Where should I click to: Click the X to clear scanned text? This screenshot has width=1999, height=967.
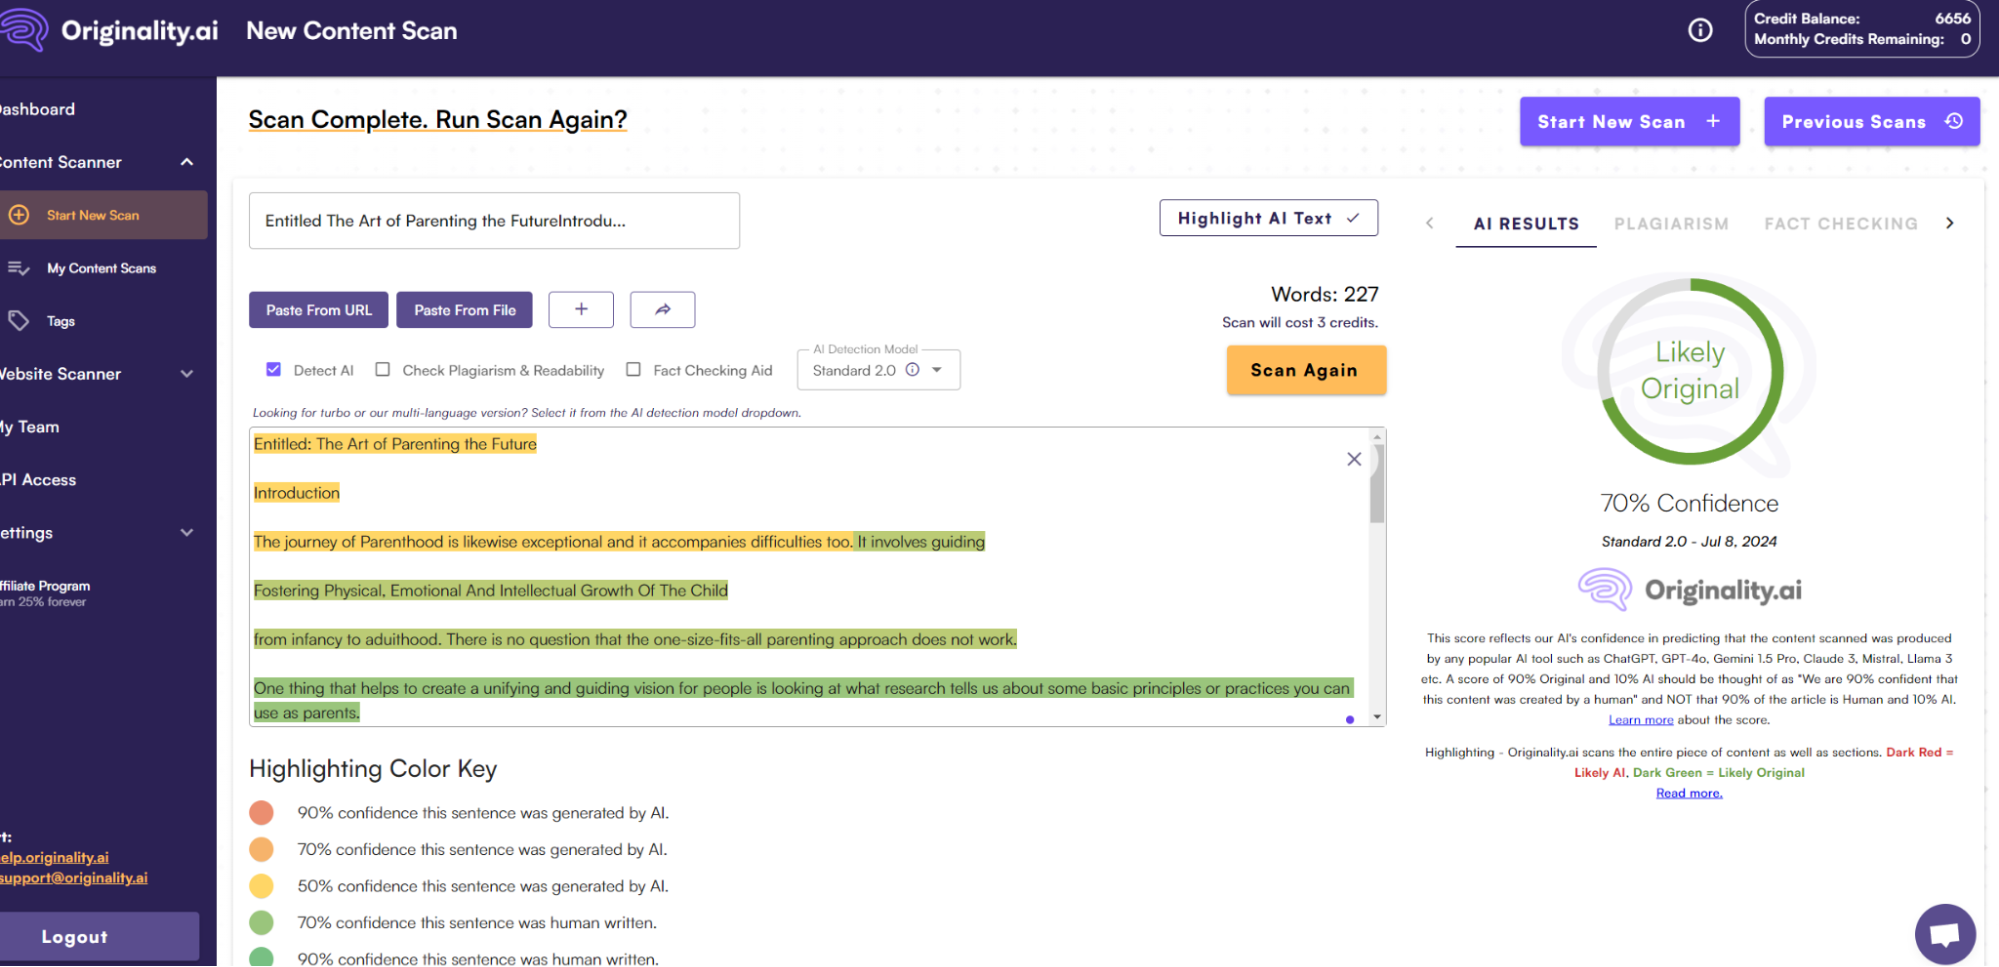pos(1354,459)
